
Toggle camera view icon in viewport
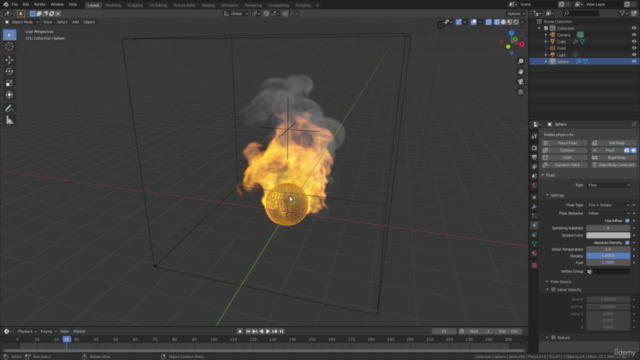click(x=520, y=82)
